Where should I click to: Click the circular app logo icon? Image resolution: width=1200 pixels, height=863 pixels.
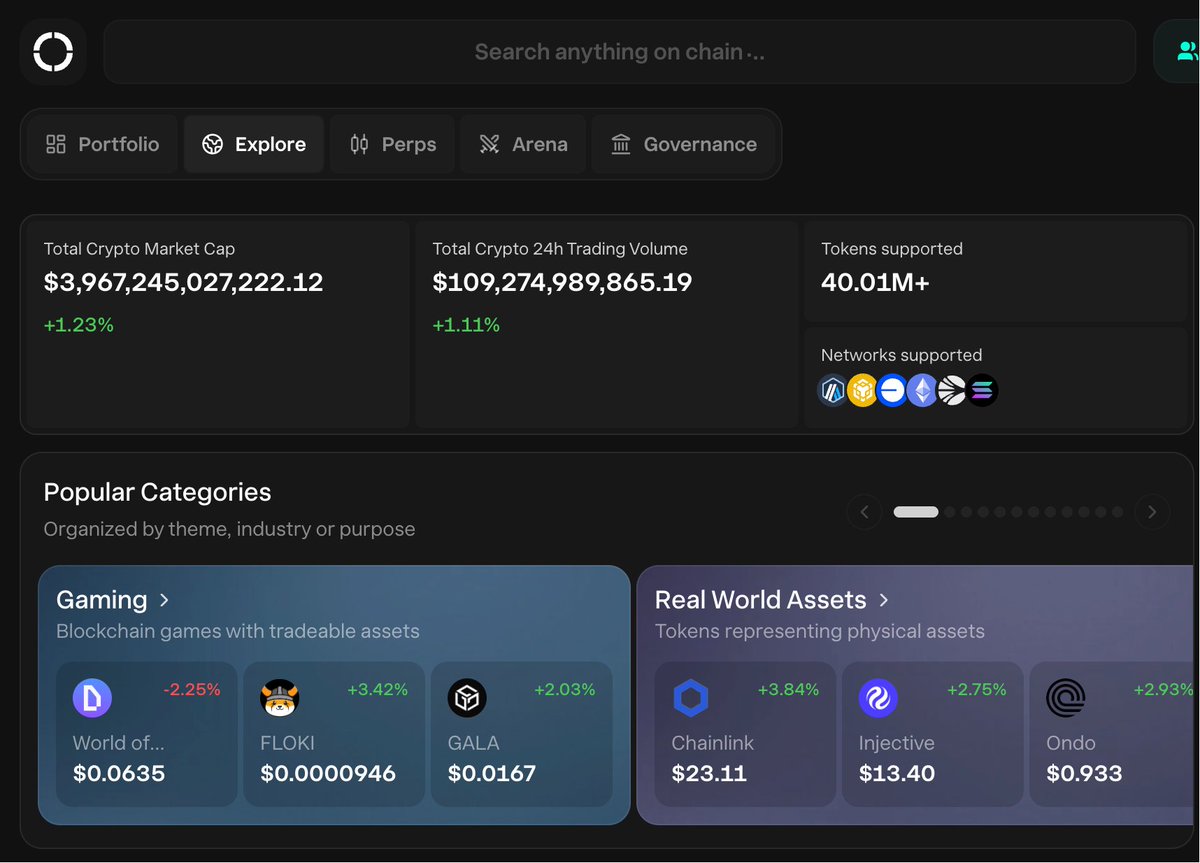(53, 52)
